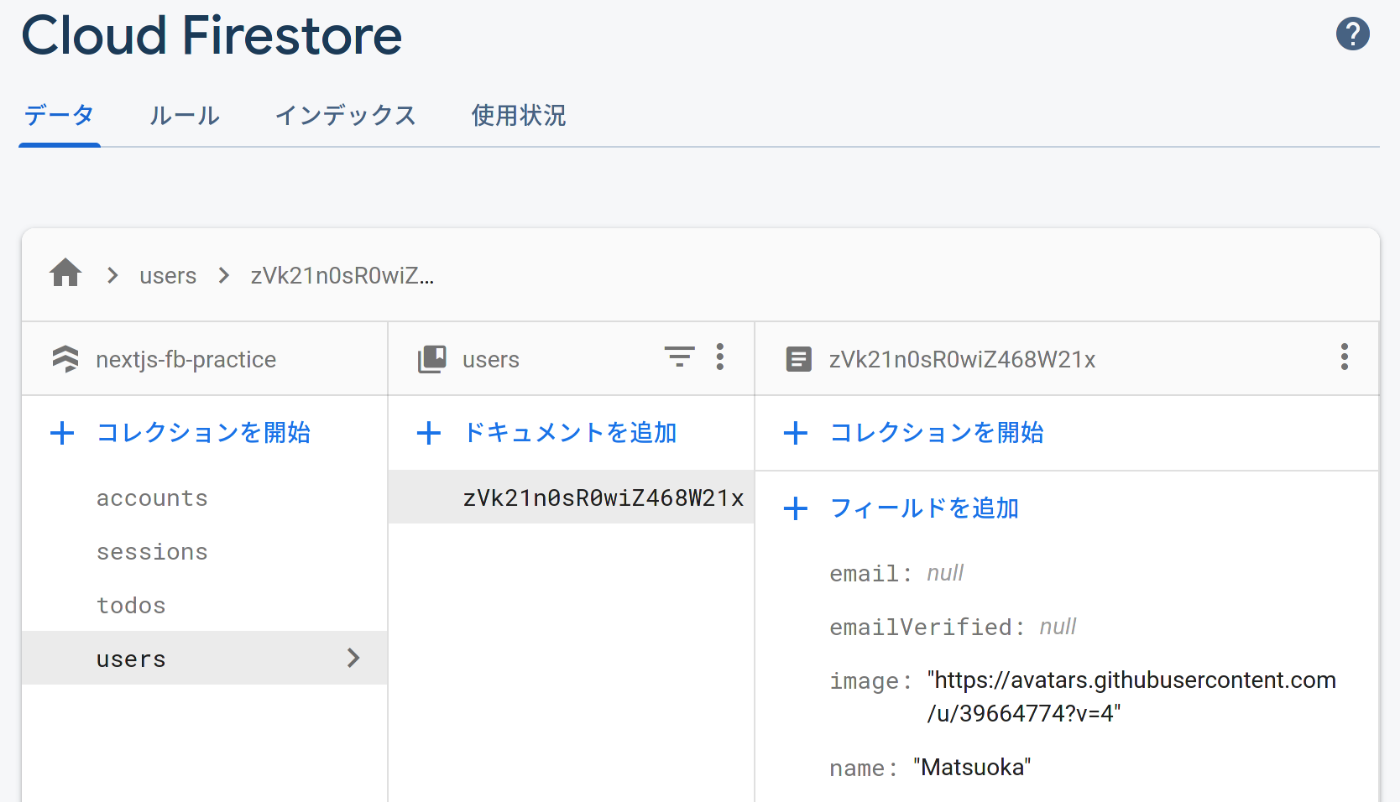The width and height of the screenshot is (1400, 802).
Task: Click plus icon beside ドキュメントを追加
Action: [x=429, y=433]
